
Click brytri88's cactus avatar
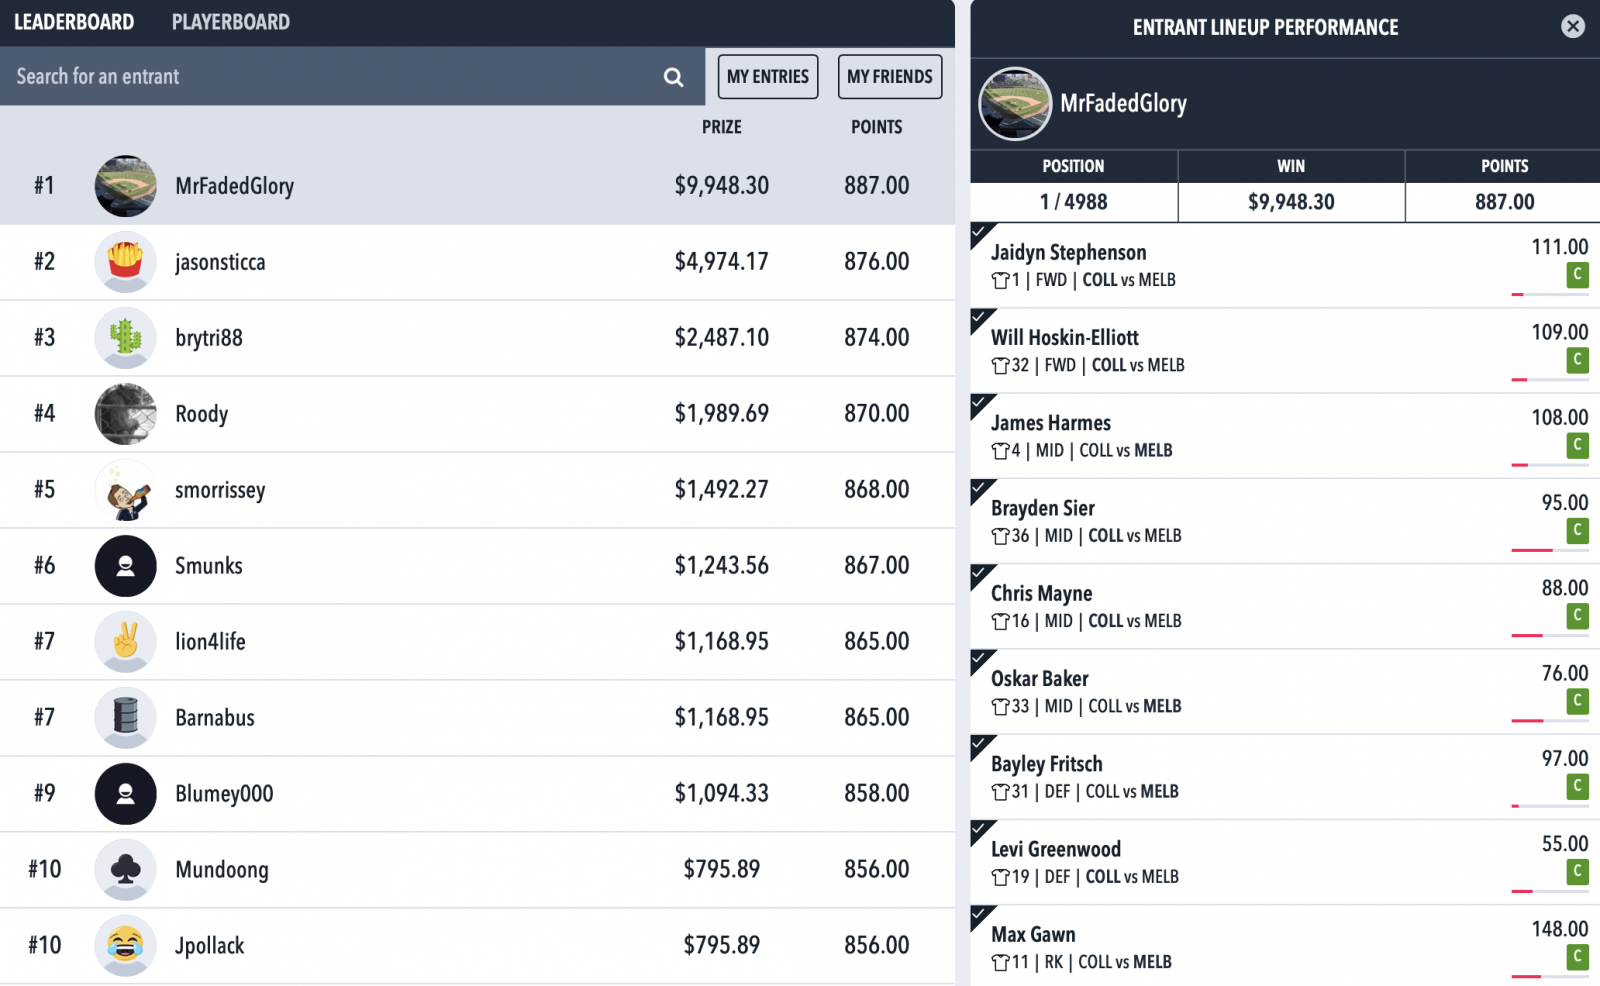[x=126, y=338]
